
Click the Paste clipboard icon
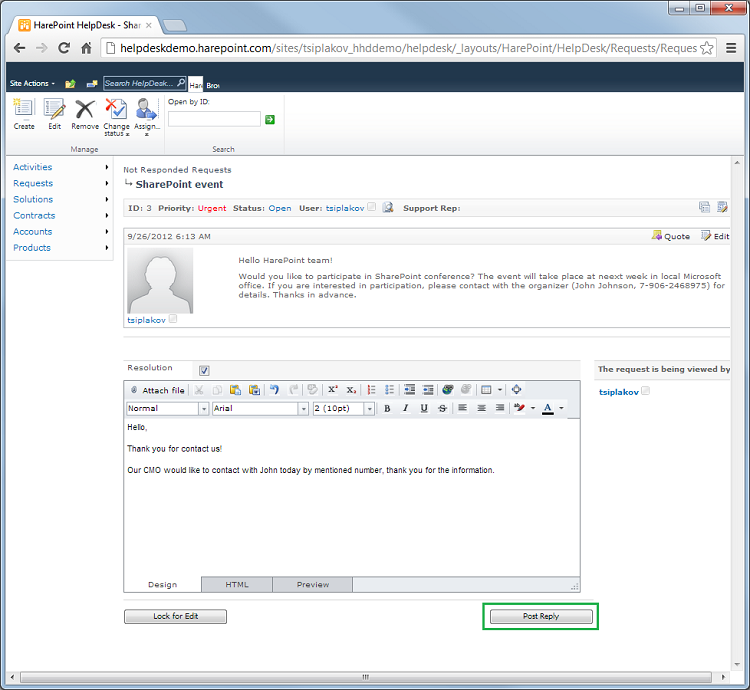coord(235,390)
